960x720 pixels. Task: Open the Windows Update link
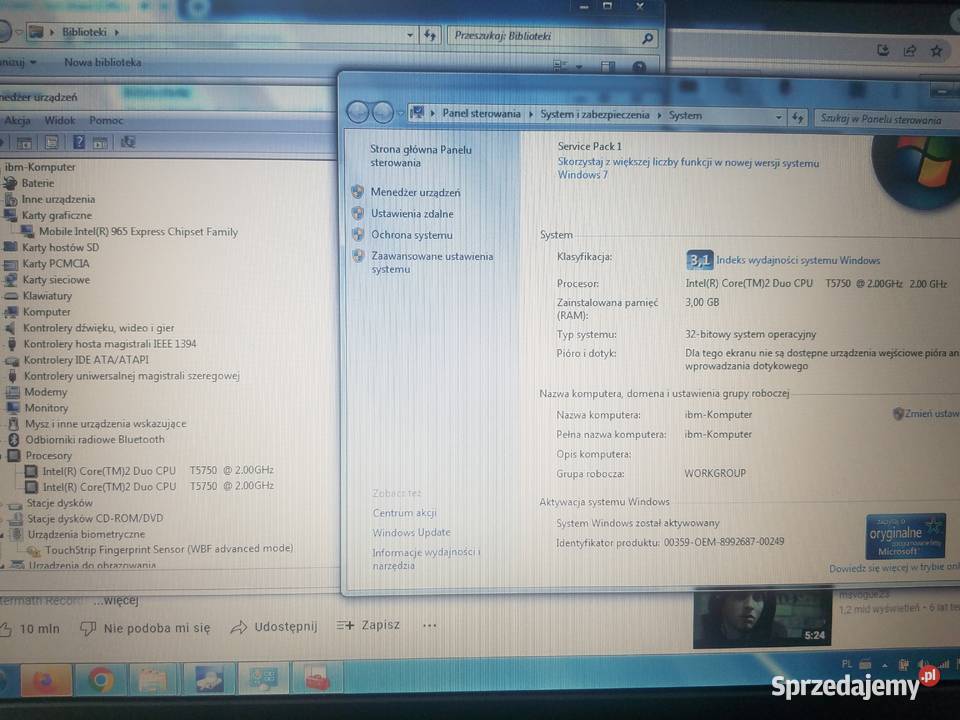coord(411,533)
